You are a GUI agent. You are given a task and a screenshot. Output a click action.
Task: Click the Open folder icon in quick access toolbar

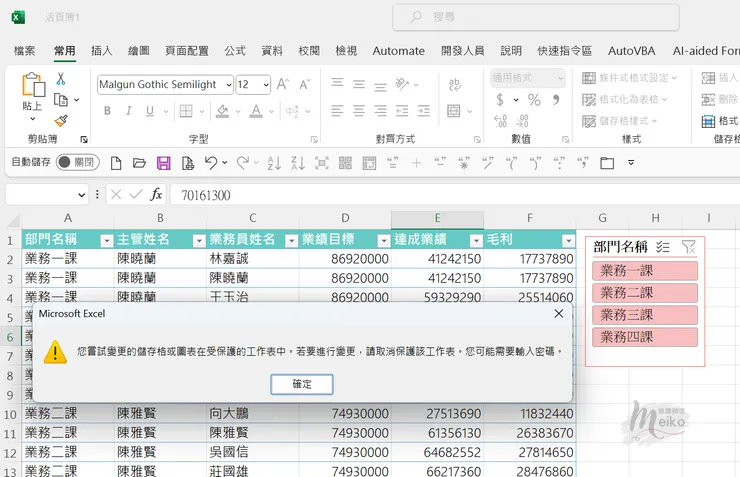point(139,163)
